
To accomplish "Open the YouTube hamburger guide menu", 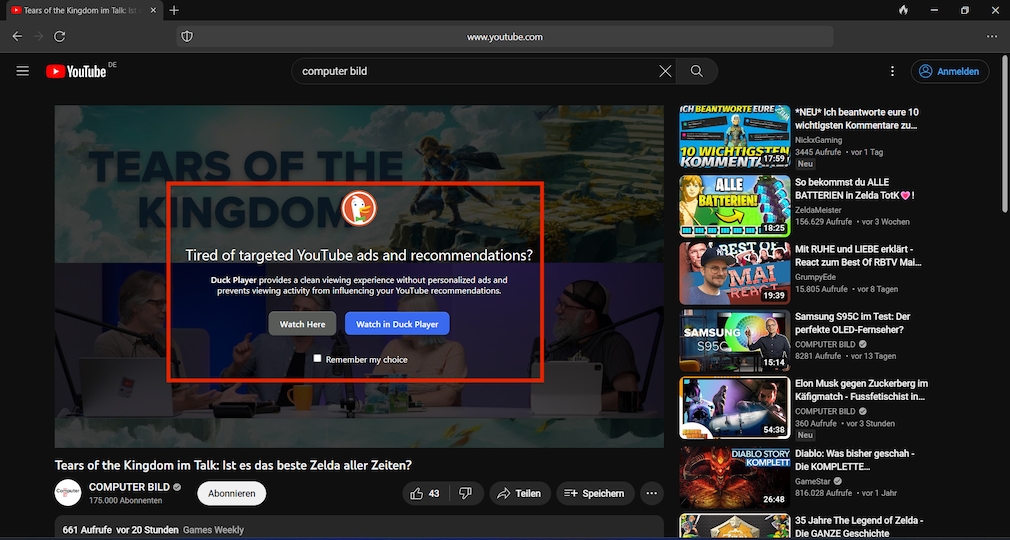I will click(22, 71).
